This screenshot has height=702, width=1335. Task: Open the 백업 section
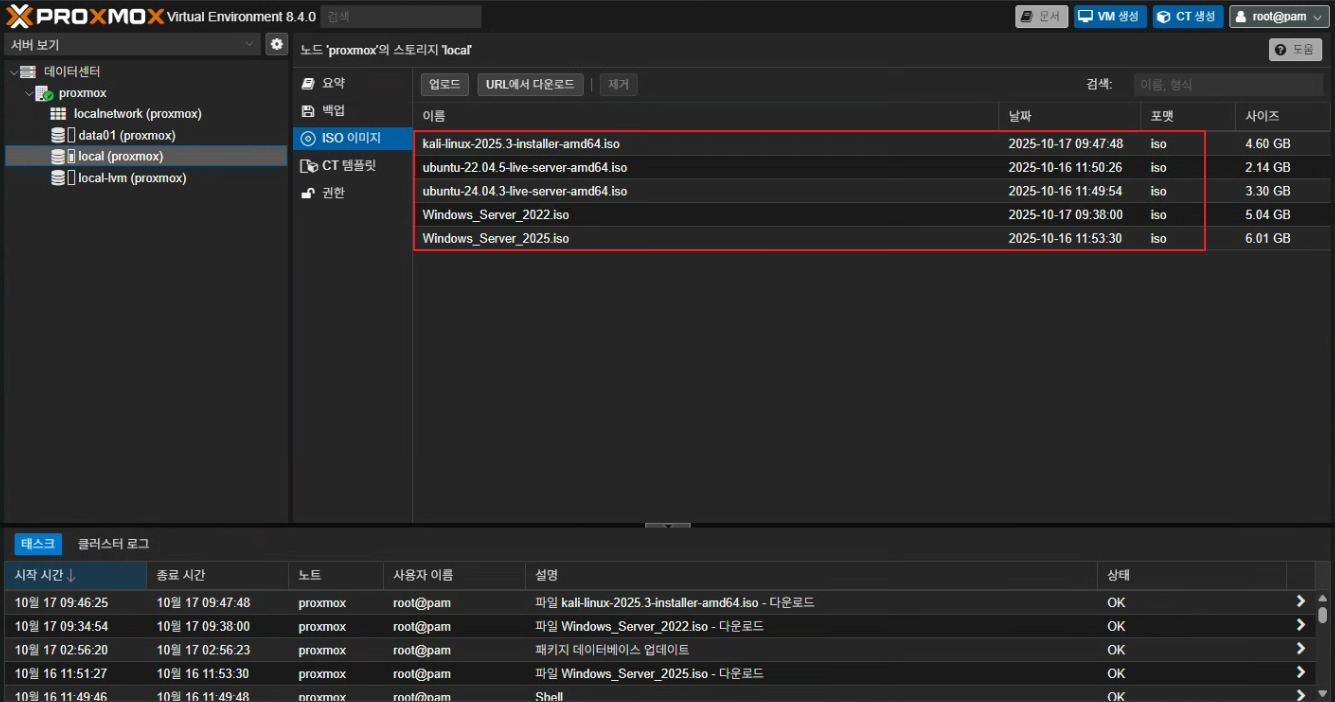[352, 111]
